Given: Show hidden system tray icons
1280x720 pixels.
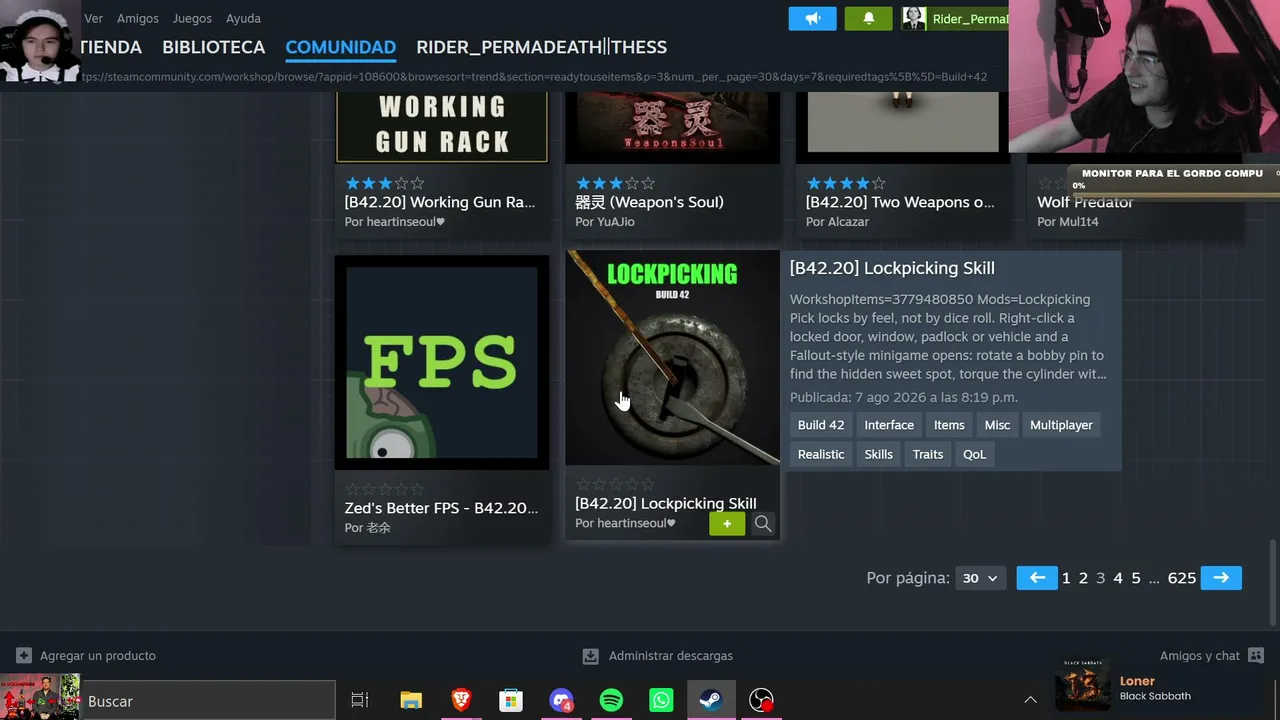Looking at the screenshot, I should click(x=1030, y=700).
